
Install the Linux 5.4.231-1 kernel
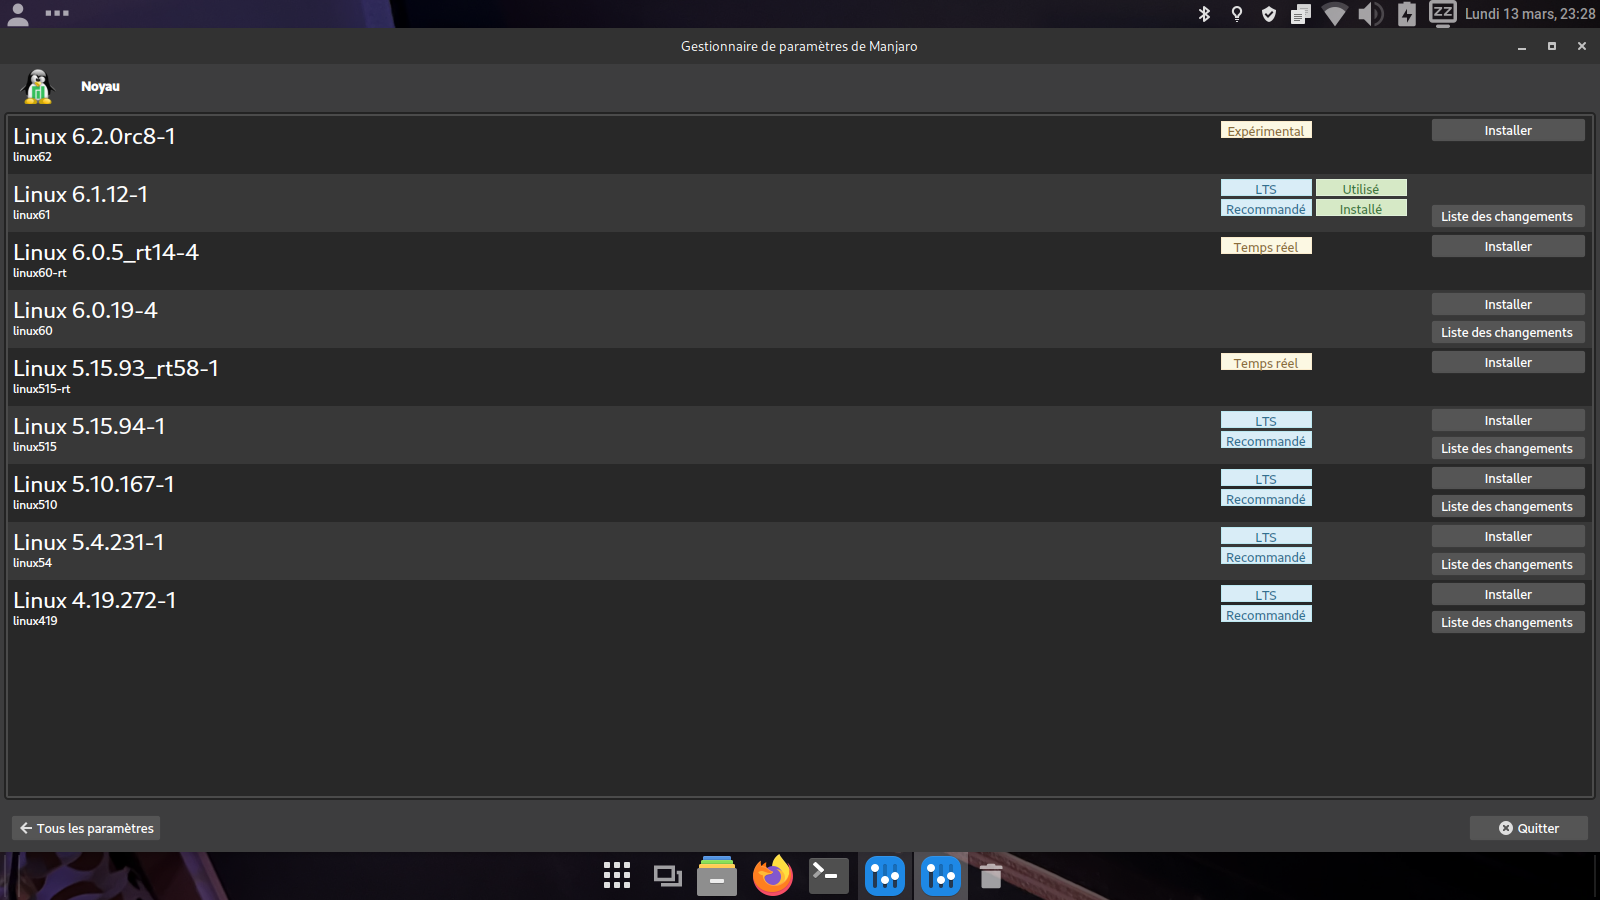coord(1508,537)
